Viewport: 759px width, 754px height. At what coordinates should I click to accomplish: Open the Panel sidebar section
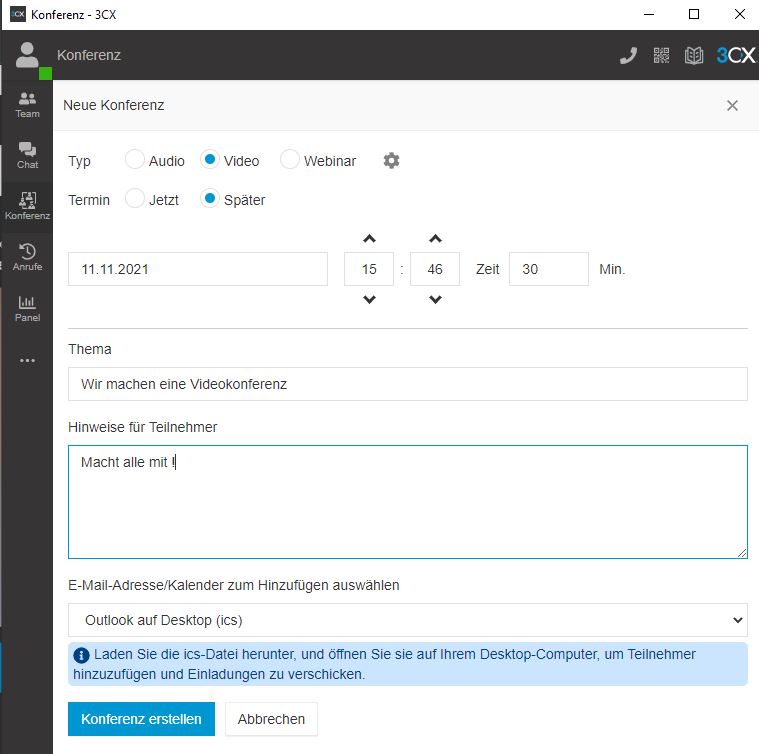[28, 309]
